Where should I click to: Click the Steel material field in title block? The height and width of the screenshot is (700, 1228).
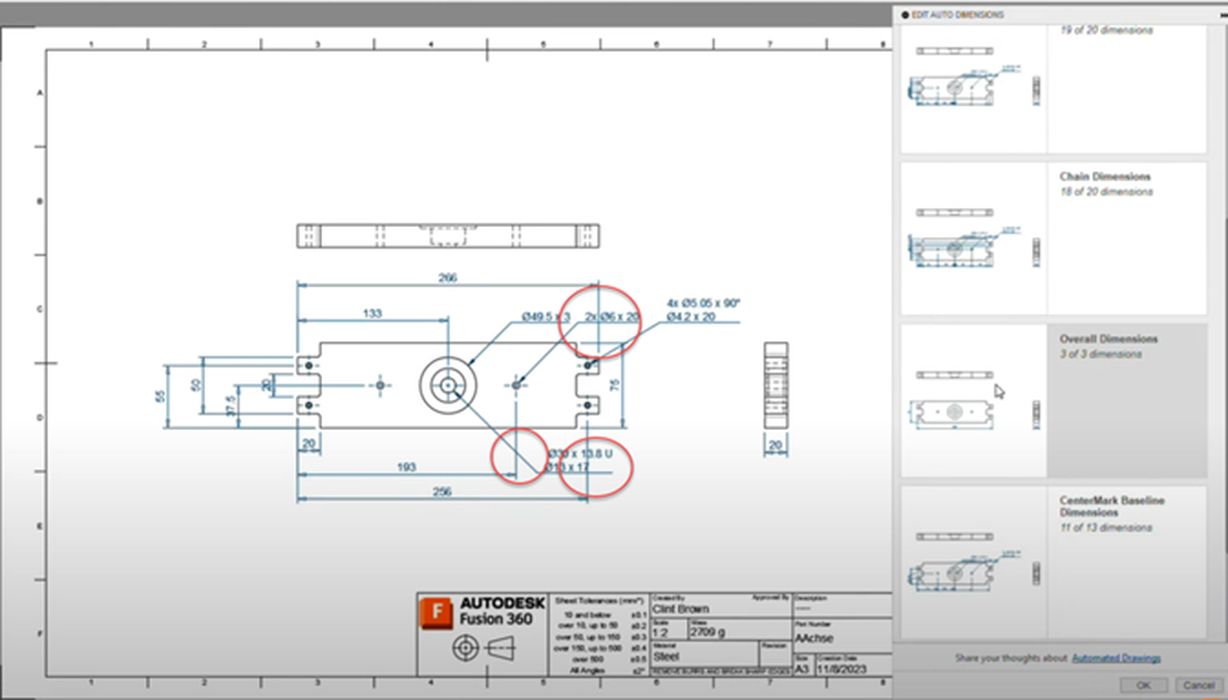click(666, 657)
